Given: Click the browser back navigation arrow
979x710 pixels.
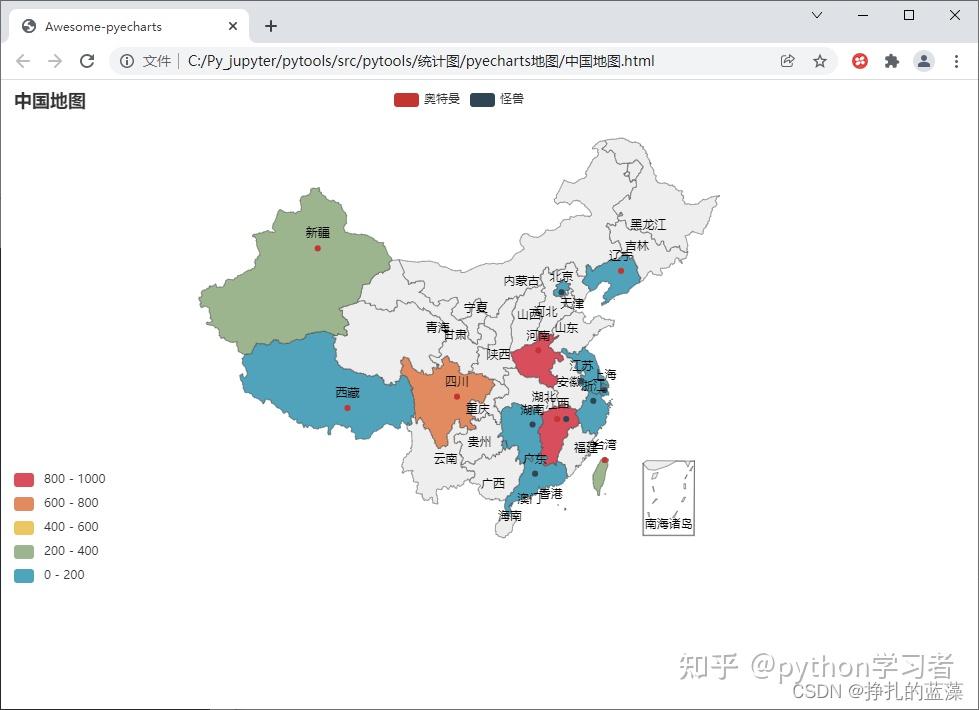Looking at the screenshot, I should pos(23,61).
